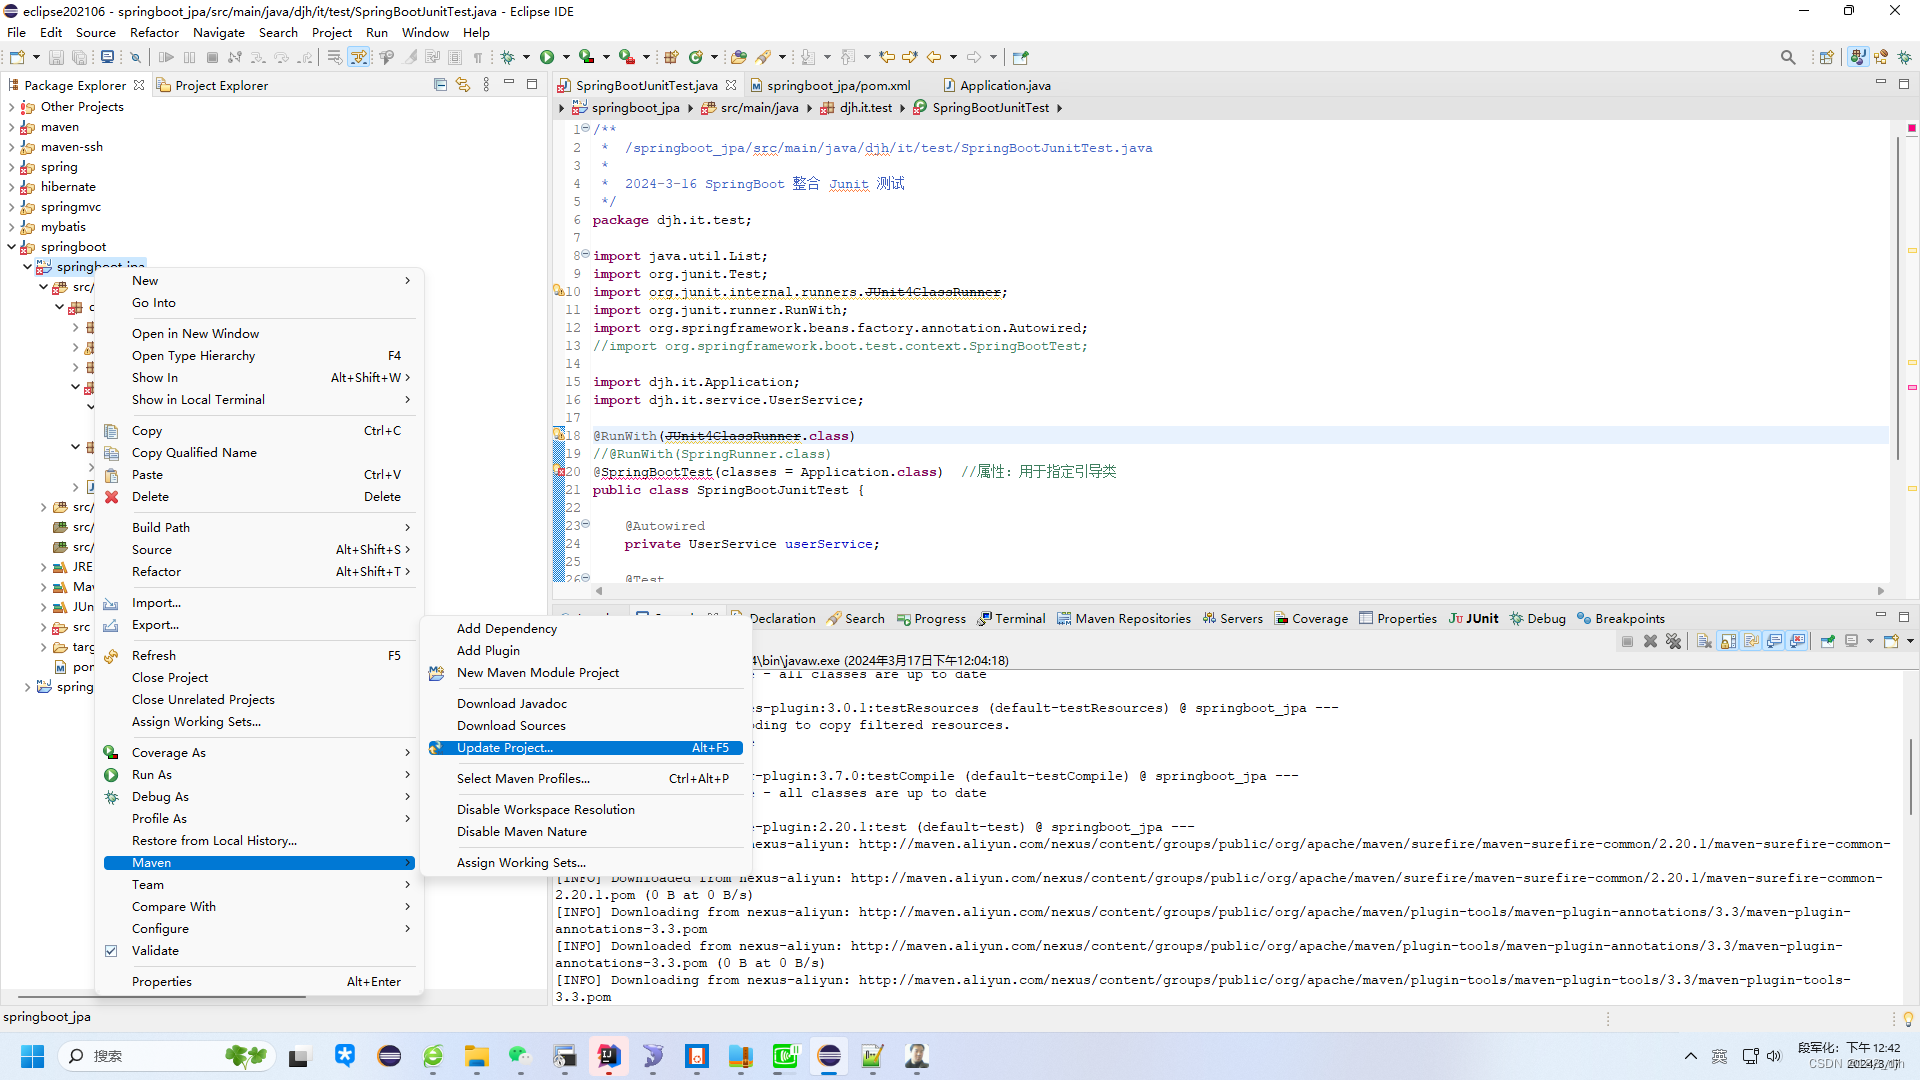
Task: Expand the hibernate working set
Action: click(11, 187)
